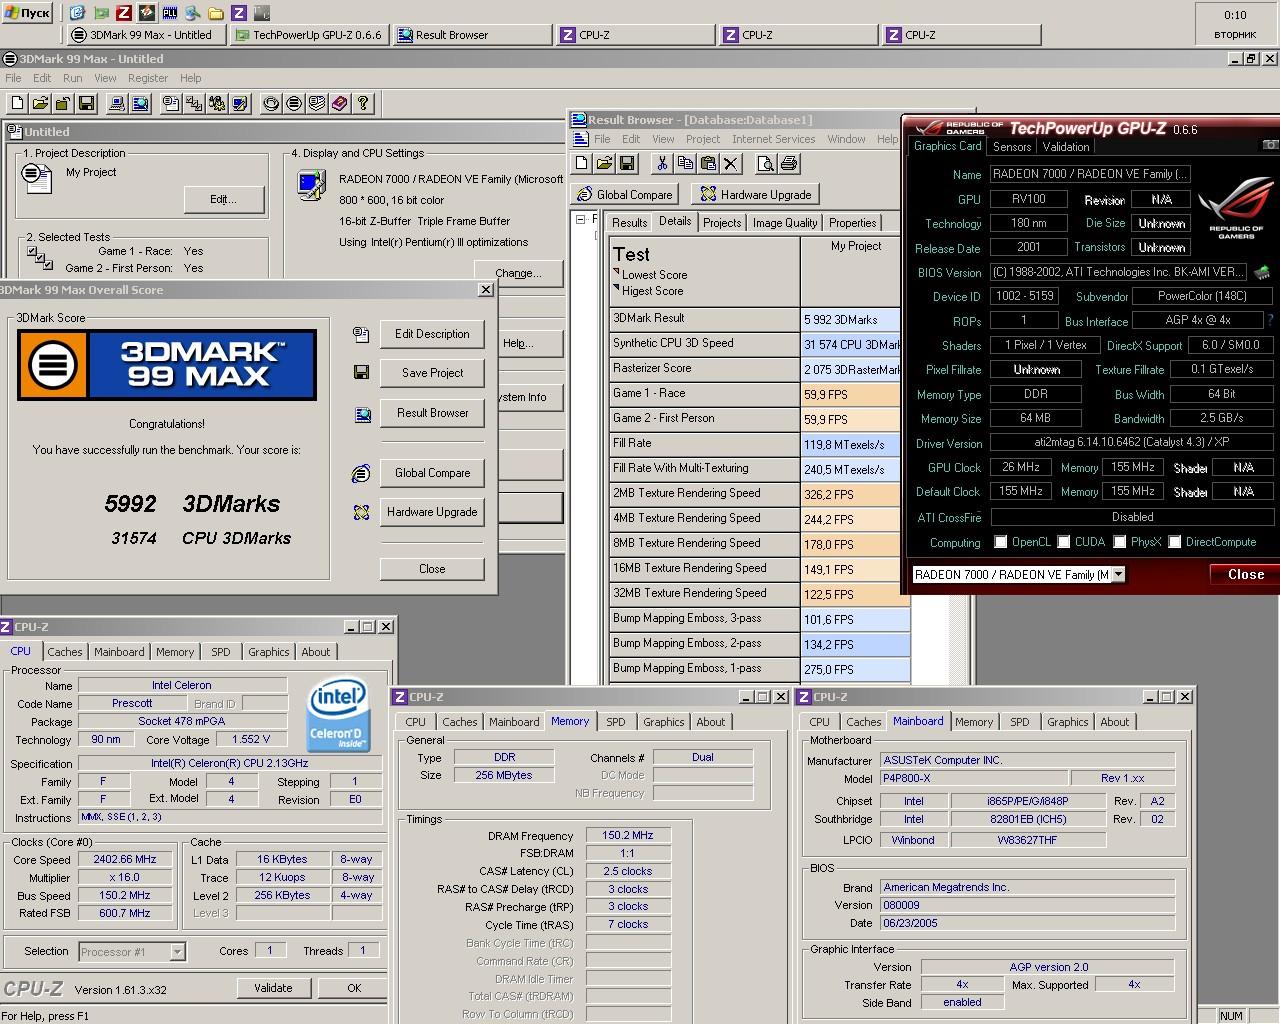Image resolution: width=1280 pixels, height=1024 pixels.
Task: Click GPU-Z BIOS save chip icon
Action: click(1262, 272)
